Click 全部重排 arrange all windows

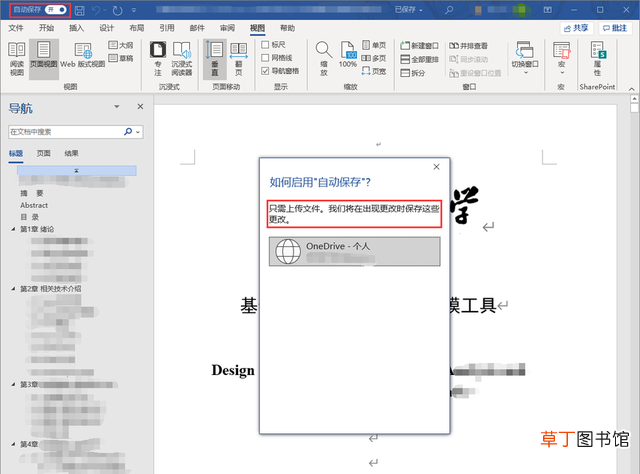click(x=419, y=60)
